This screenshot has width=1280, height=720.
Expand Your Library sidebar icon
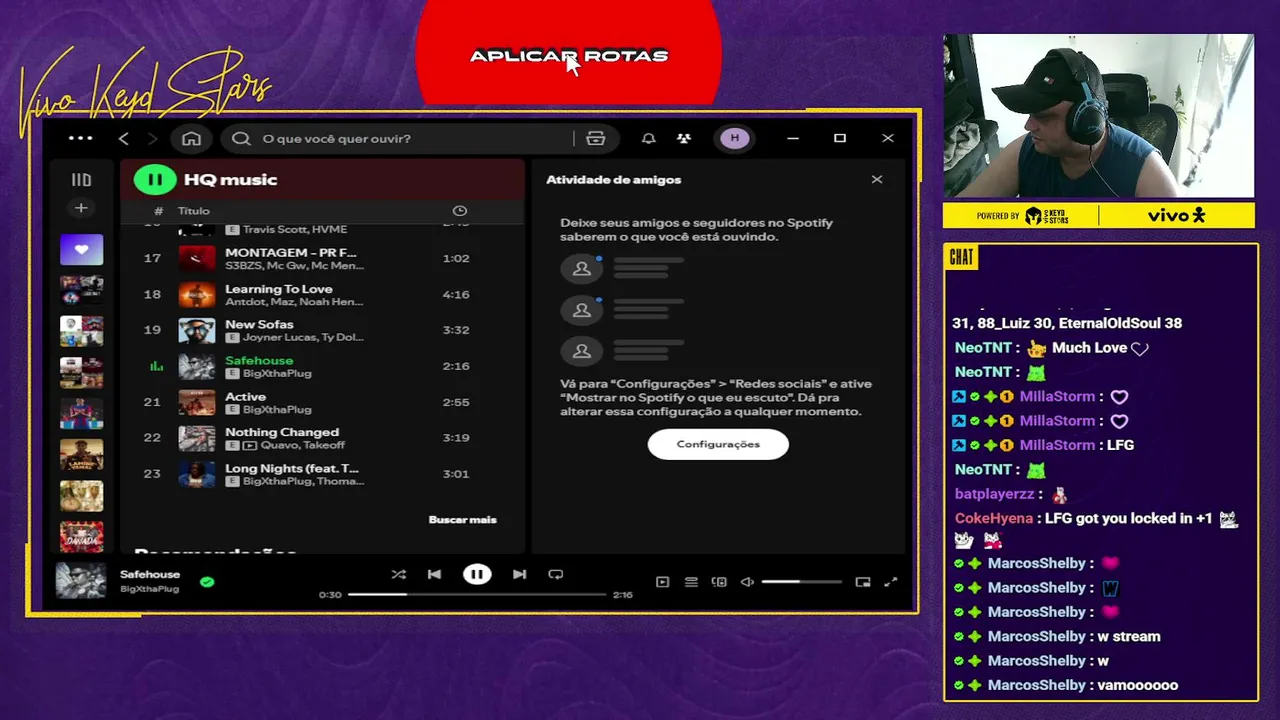(x=81, y=180)
